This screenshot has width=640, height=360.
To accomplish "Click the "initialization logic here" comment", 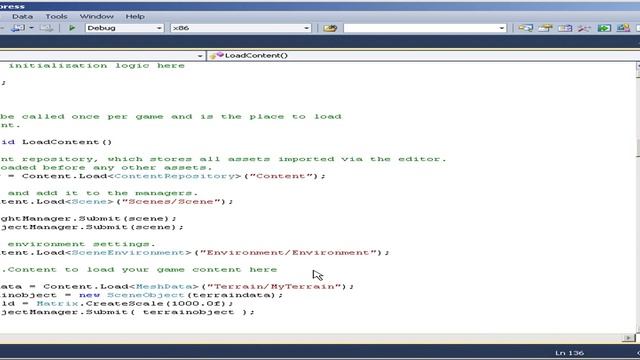I will click(97, 65).
